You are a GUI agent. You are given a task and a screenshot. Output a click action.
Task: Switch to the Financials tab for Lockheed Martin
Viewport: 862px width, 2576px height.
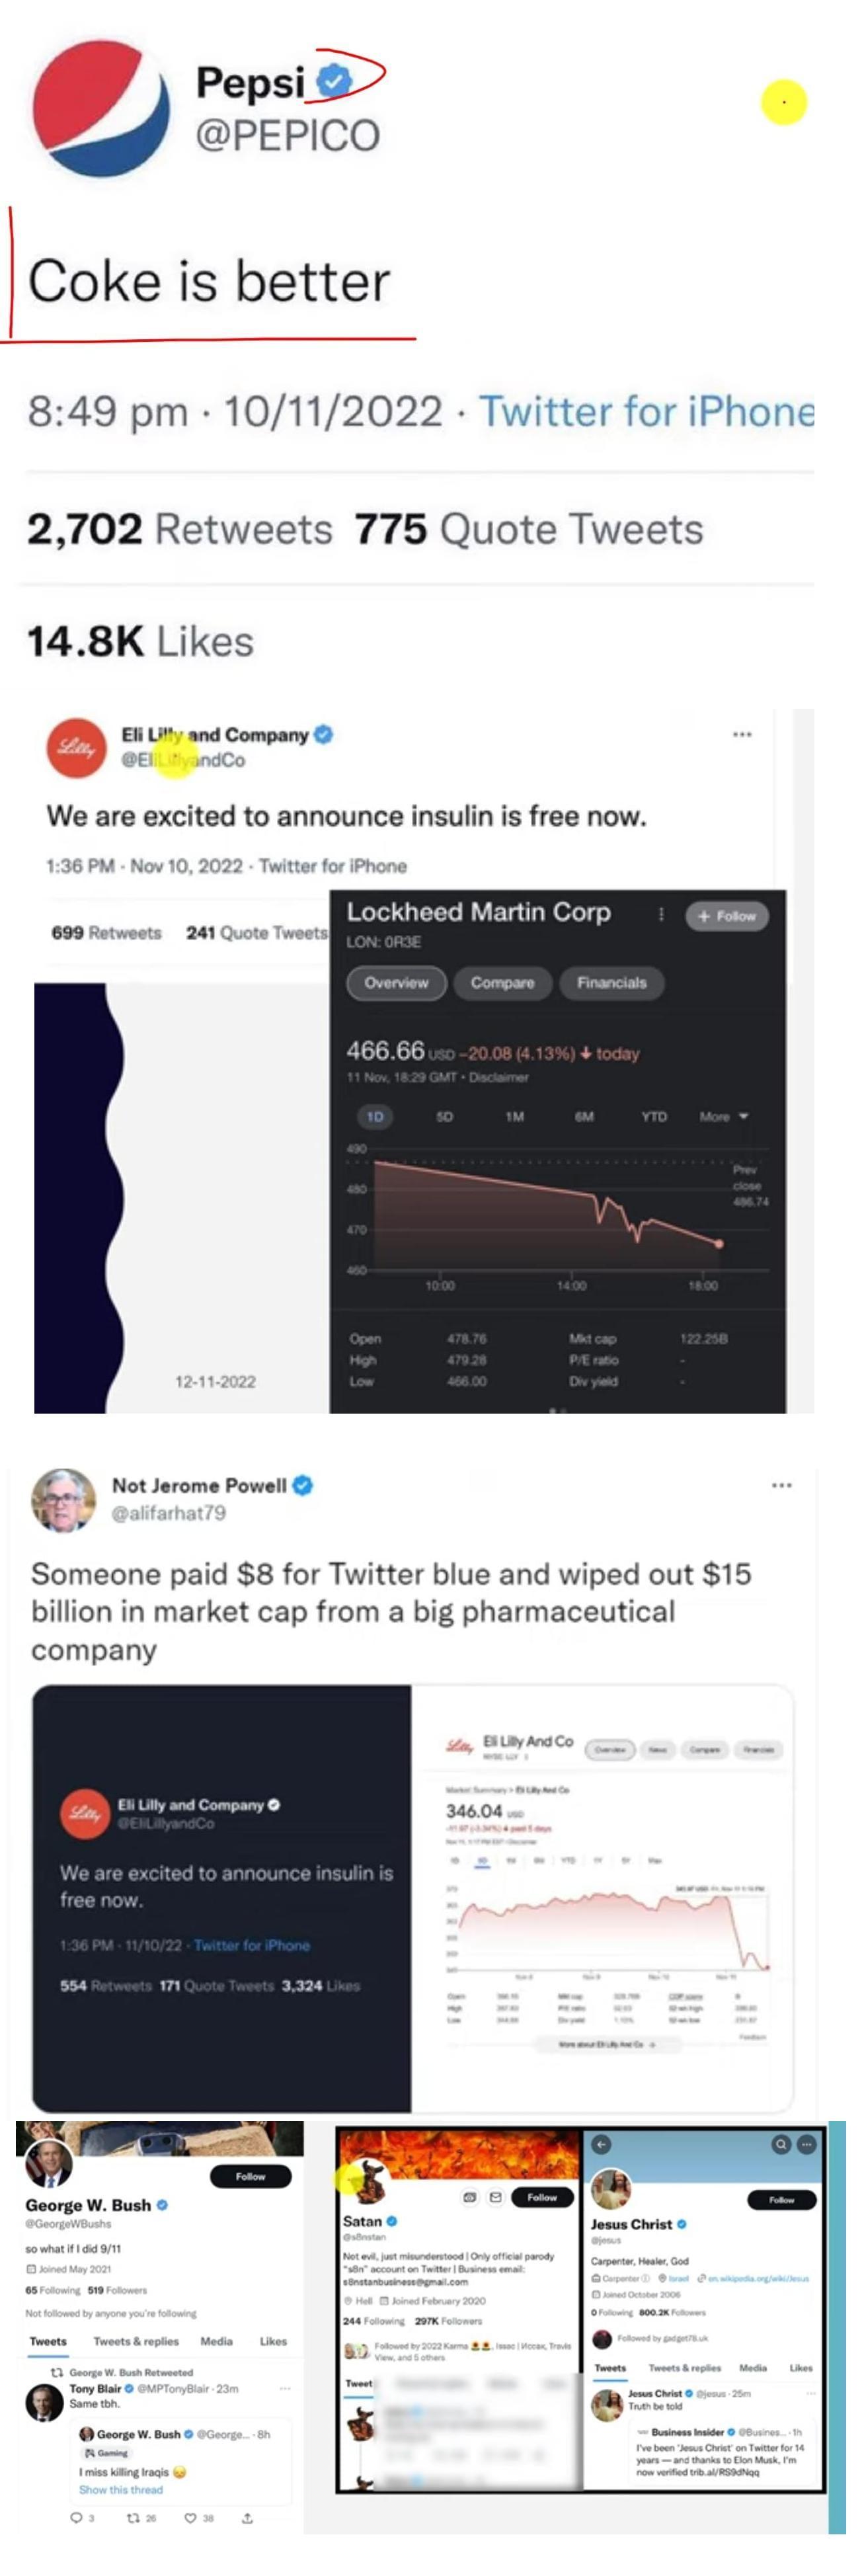[x=611, y=983]
